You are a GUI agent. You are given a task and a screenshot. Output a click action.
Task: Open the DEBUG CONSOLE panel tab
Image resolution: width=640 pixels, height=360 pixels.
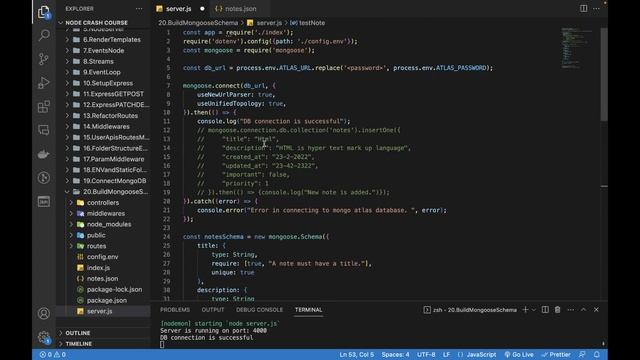259,310
